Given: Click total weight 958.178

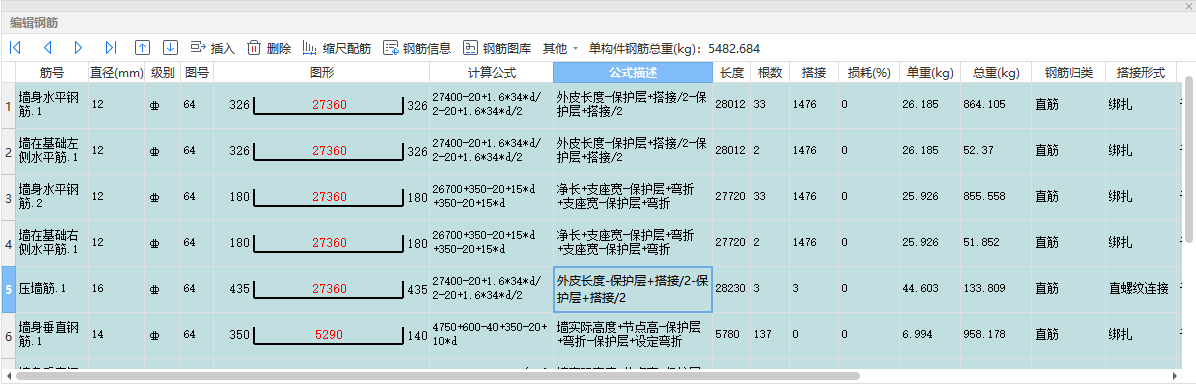Looking at the screenshot, I should point(995,335).
